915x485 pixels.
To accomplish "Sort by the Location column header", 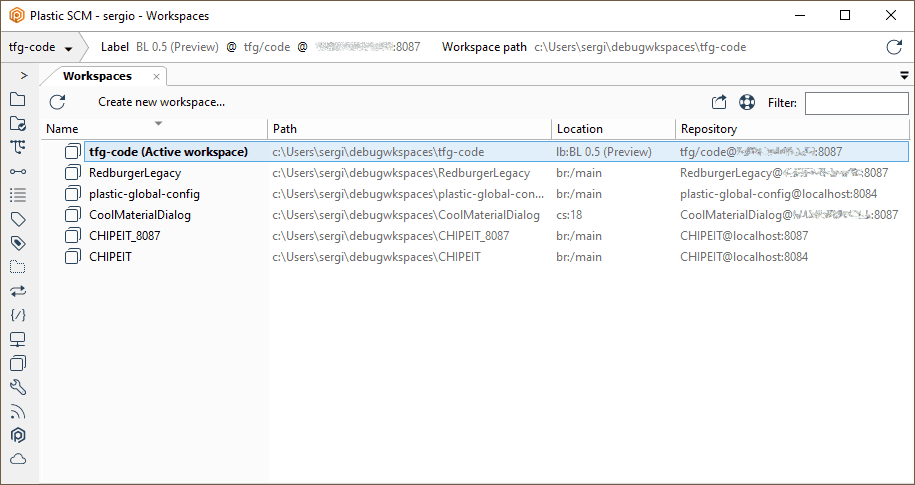I will point(613,129).
